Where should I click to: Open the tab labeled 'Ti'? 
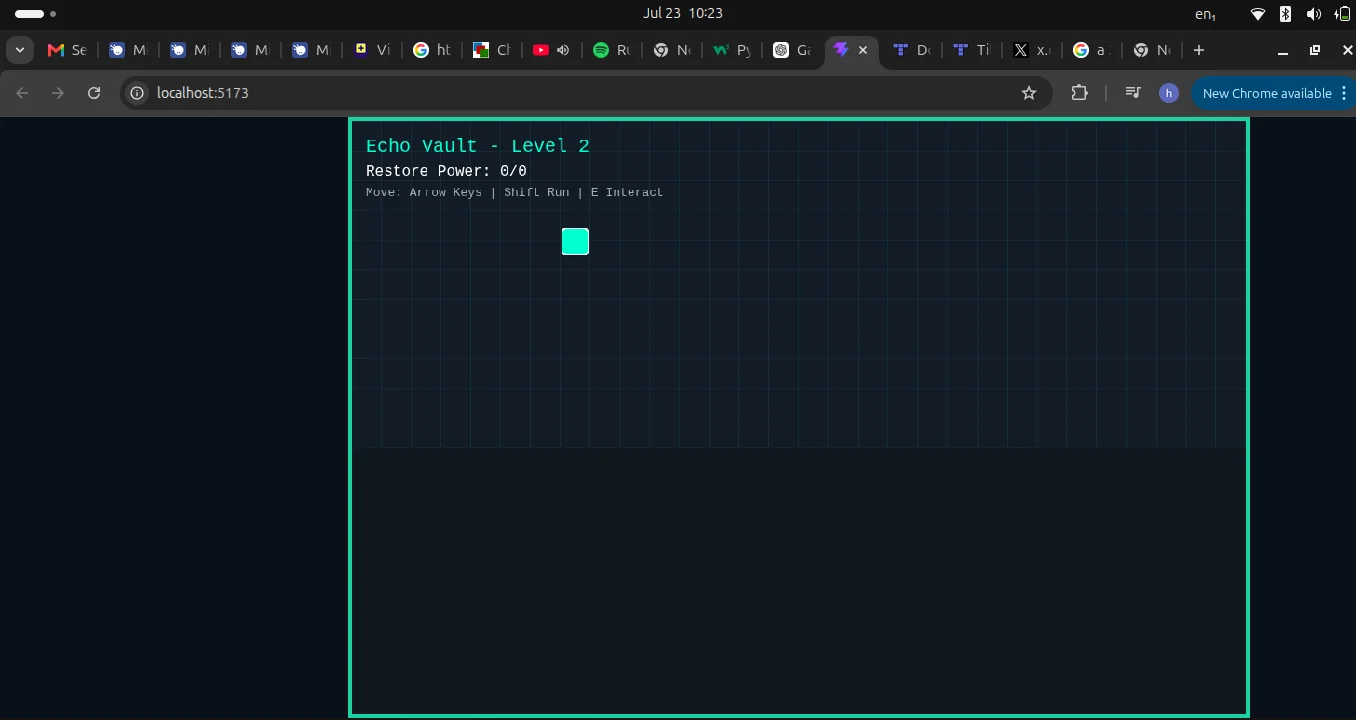click(x=972, y=50)
